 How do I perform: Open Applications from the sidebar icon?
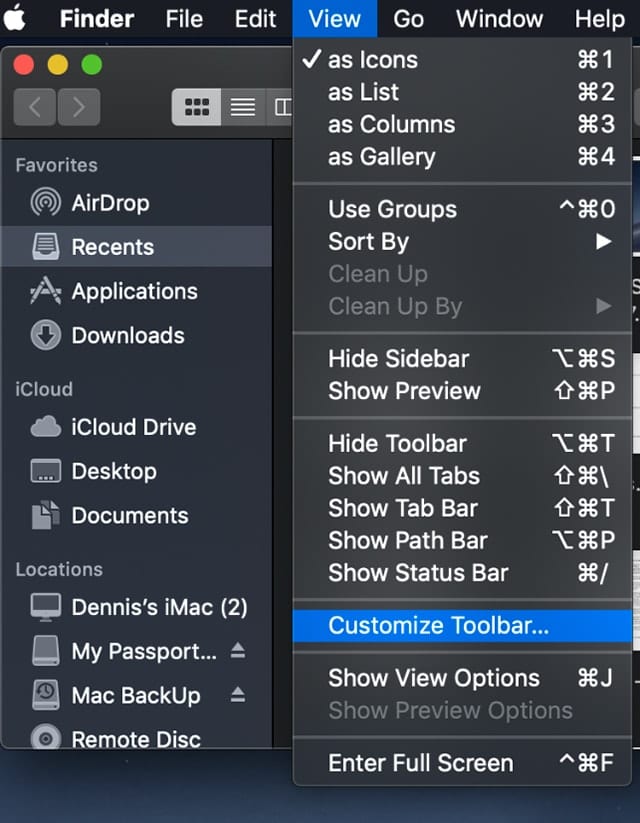pyautogui.click(x=45, y=291)
